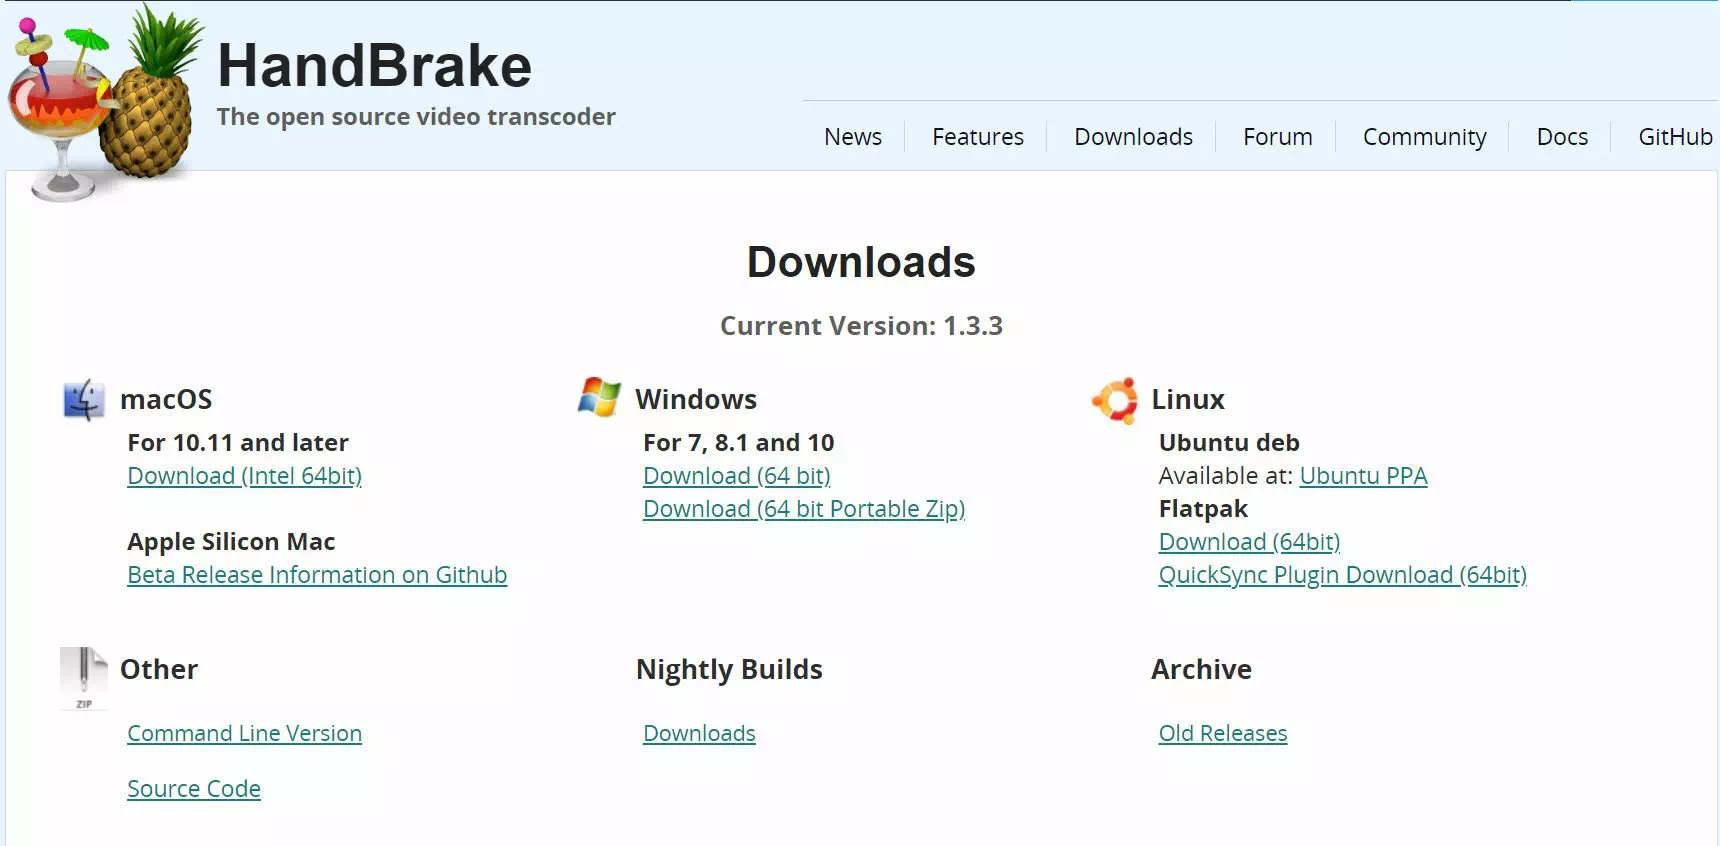
Task: Click the tagline 'The open source video transcoder'
Action: tap(416, 117)
